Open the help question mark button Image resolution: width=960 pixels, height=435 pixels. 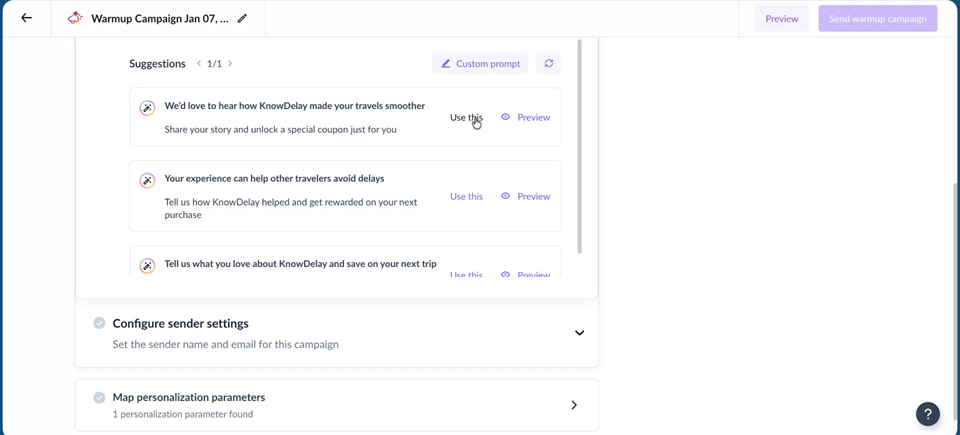coord(928,414)
